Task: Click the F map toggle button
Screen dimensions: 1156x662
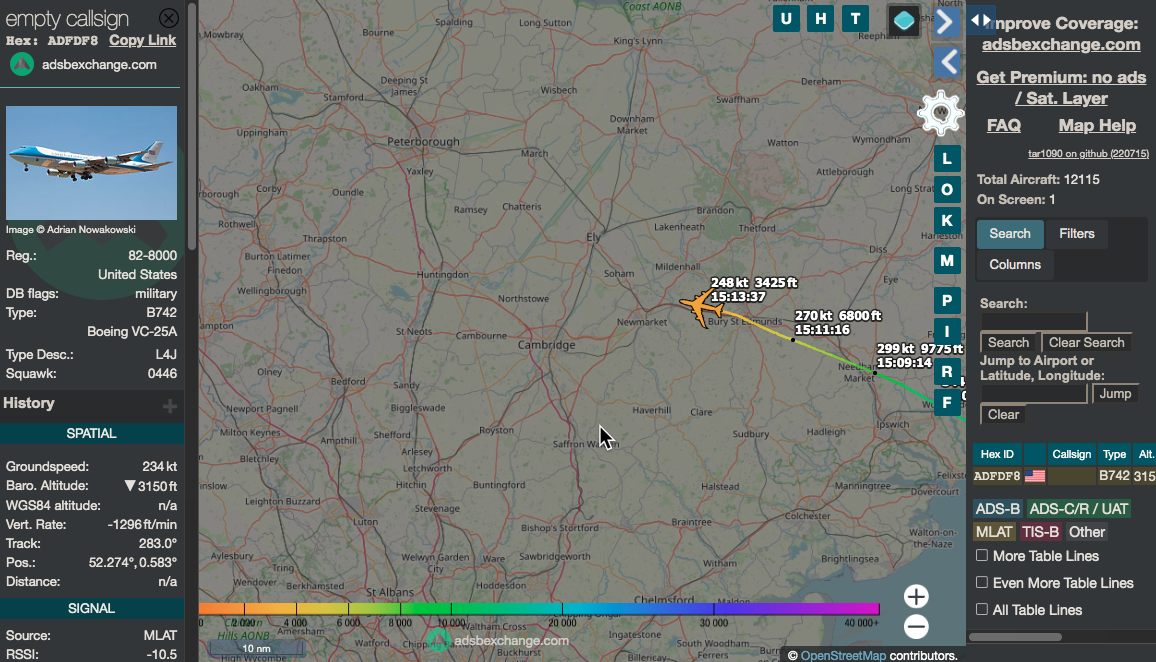Action: click(x=947, y=403)
